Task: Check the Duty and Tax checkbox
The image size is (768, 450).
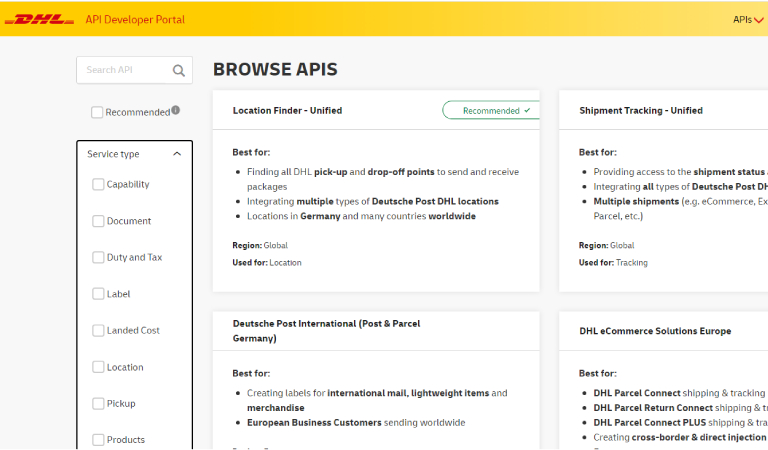Action: [98, 257]
